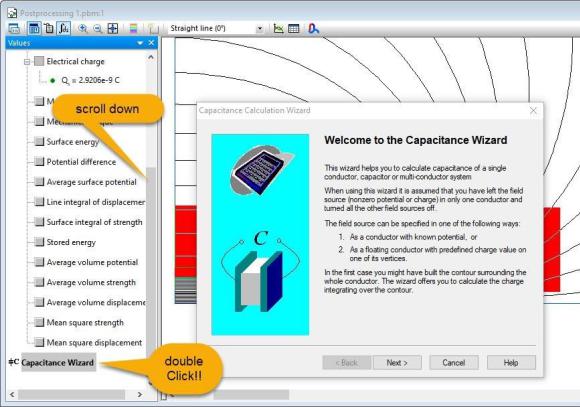This screenshot has height=407, width=580.
Task: Close the Values panel
Action: pyautogui.click(x=151, y=43)
